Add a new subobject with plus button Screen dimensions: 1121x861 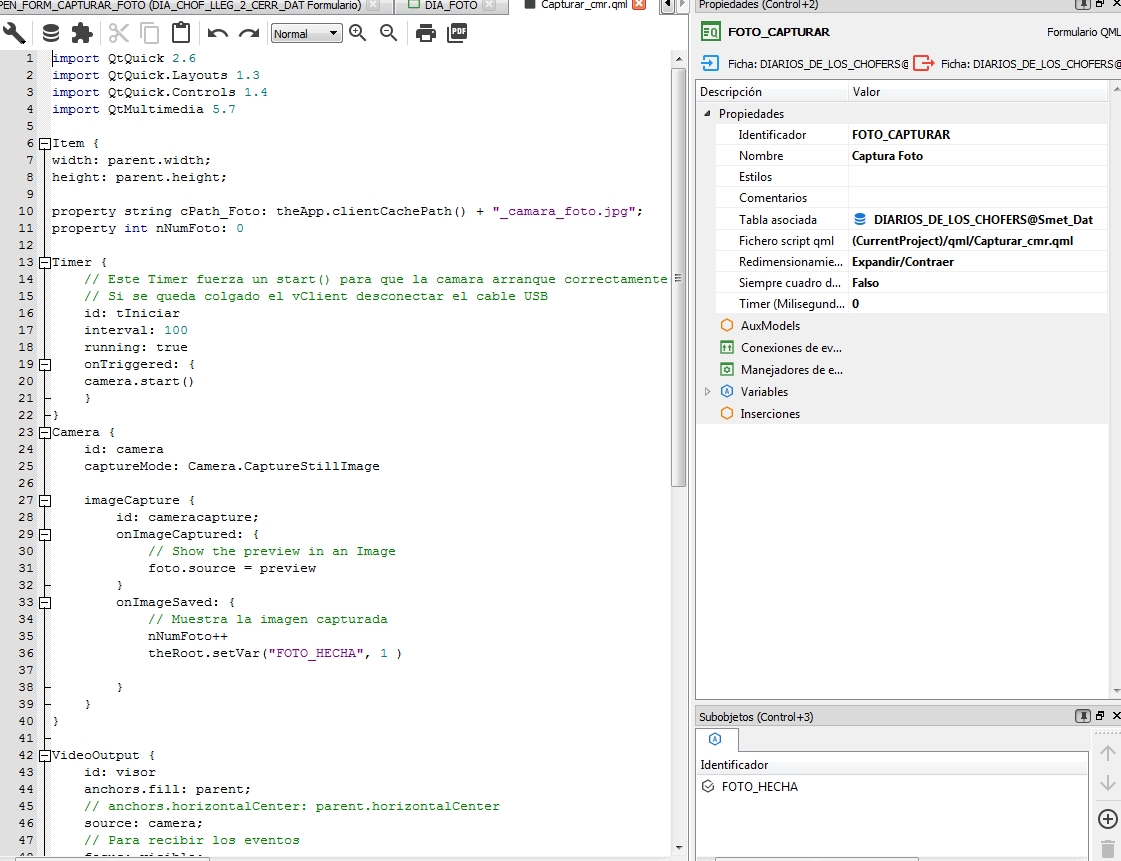(x=1107, y=819)
